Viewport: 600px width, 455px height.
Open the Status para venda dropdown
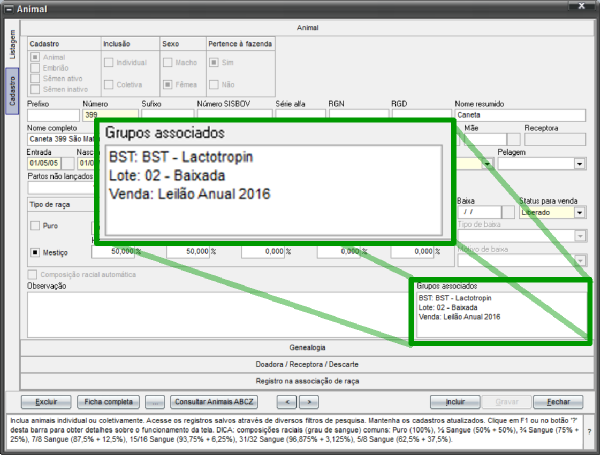580,212
